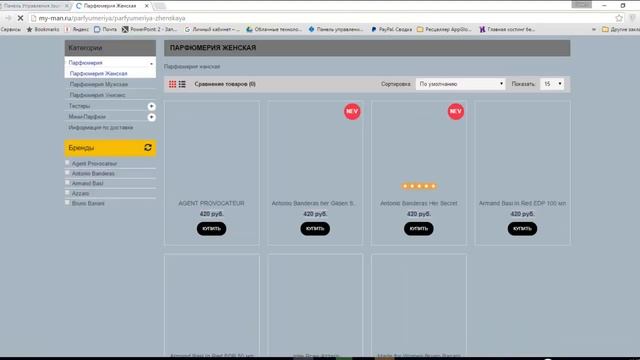640x360 pixels.
Task: Open the Главная хостинг bookmark
Action: click(507, 29)
